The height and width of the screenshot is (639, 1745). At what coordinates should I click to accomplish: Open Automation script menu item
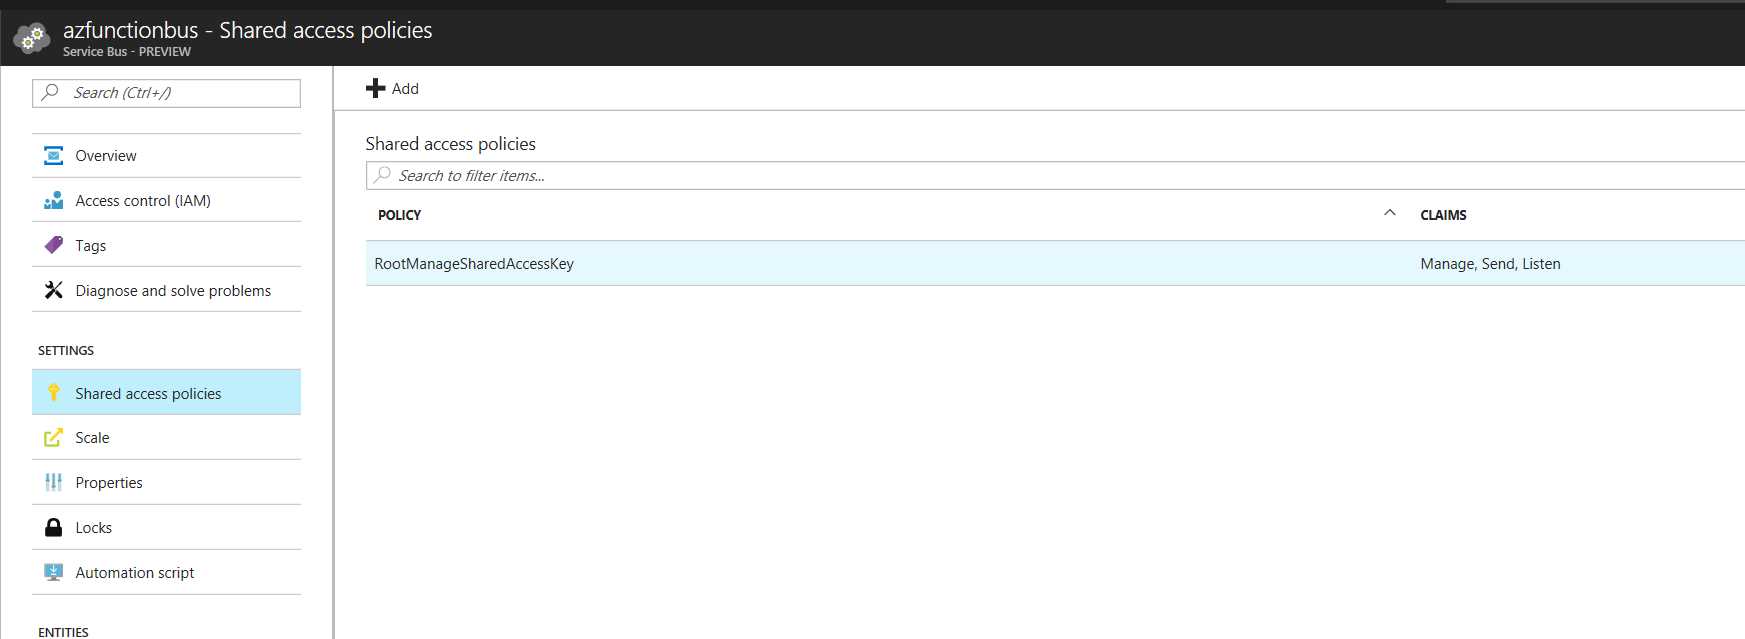point(166,572)
